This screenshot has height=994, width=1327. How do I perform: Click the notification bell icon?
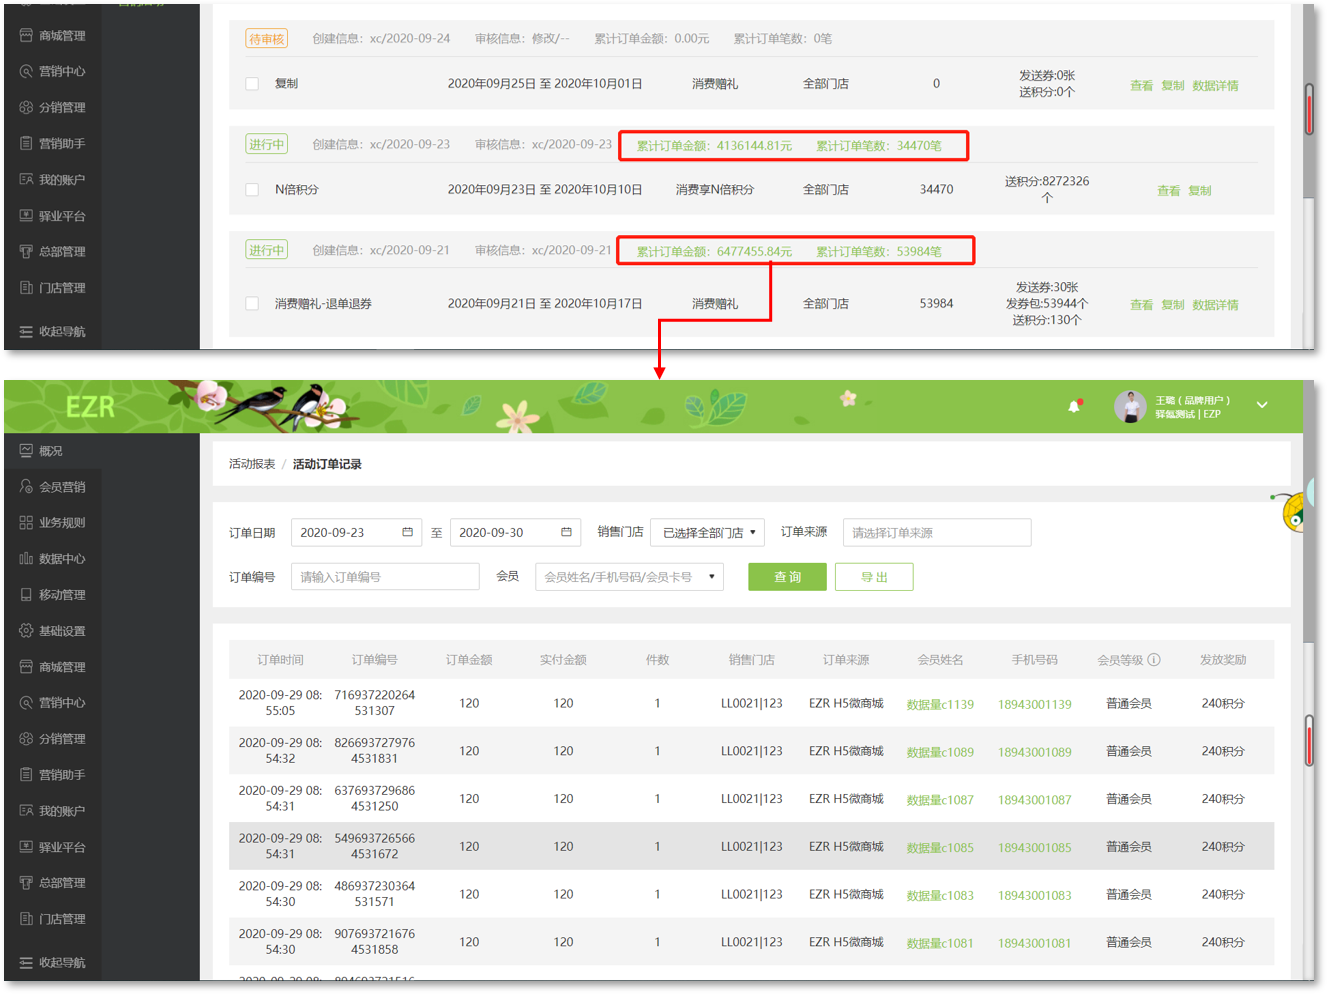[x=1074, y=406]
